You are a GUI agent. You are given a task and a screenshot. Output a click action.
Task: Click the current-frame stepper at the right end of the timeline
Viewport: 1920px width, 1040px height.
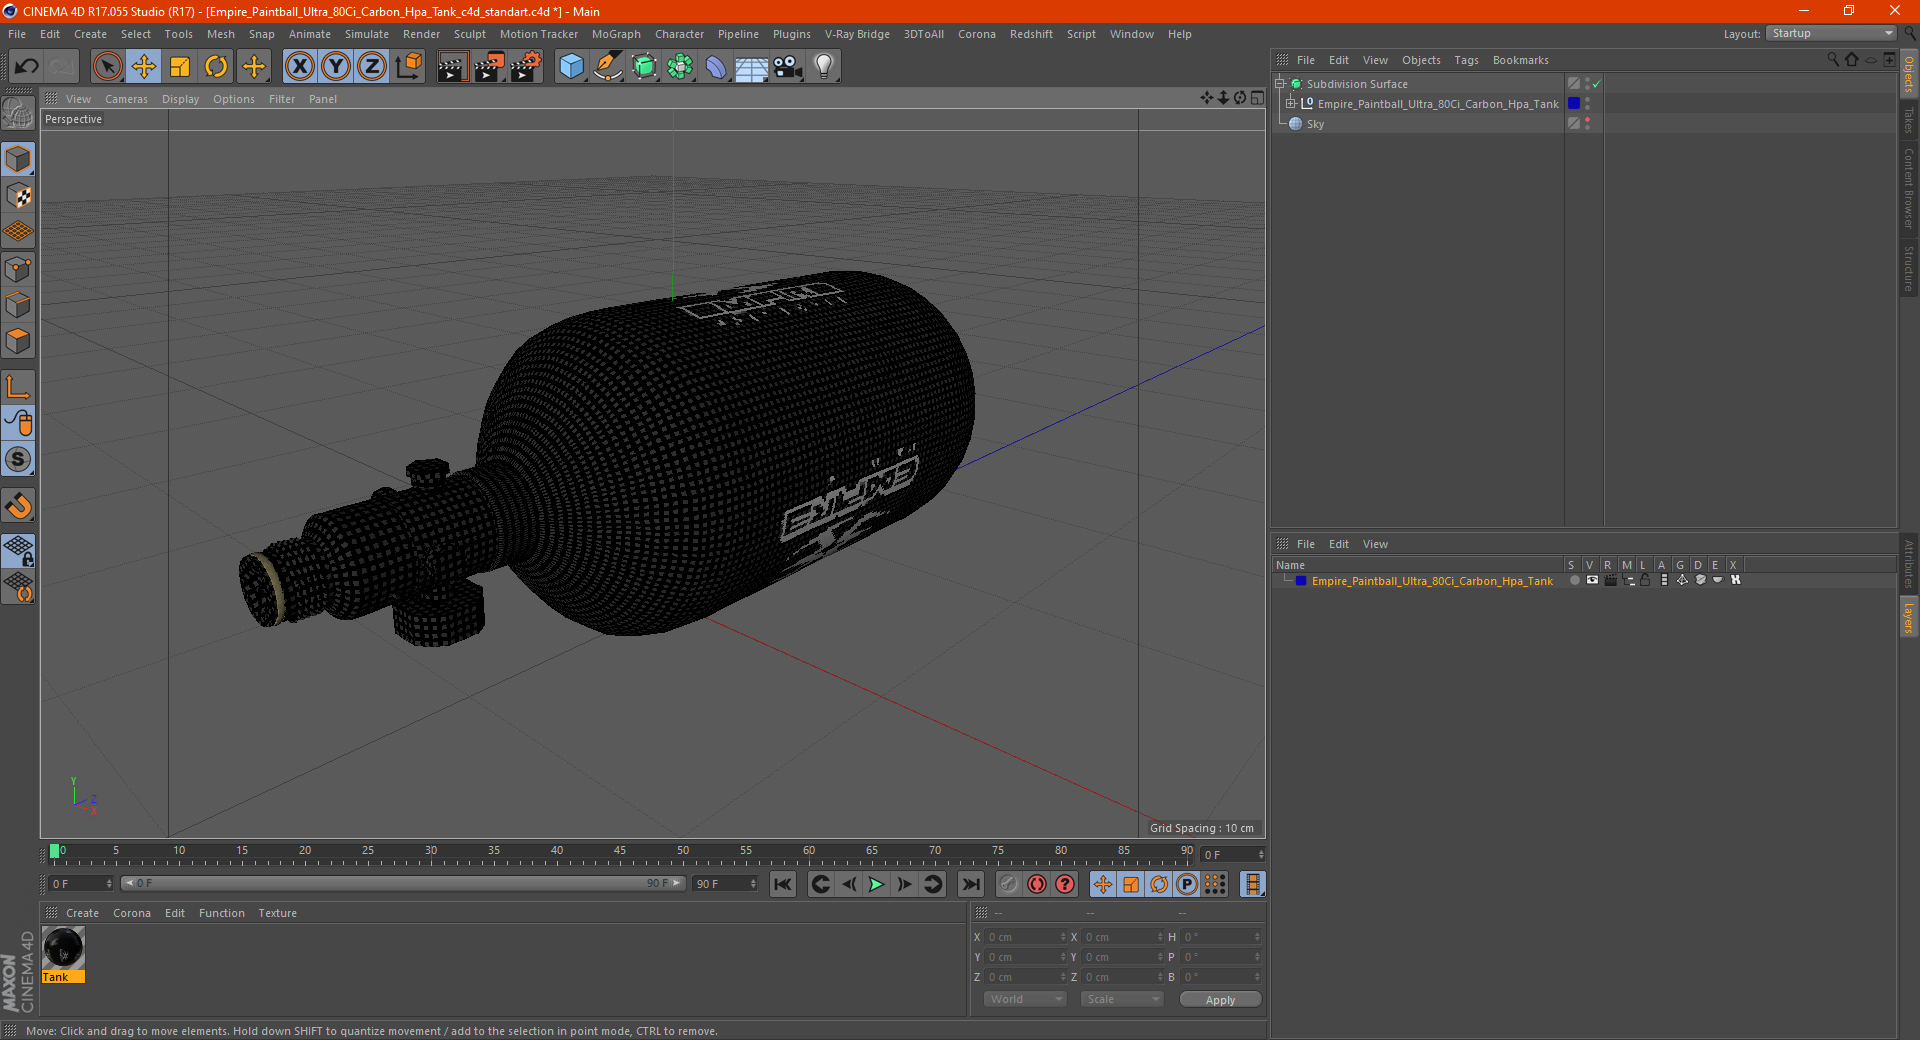(x=1260, y=855)
